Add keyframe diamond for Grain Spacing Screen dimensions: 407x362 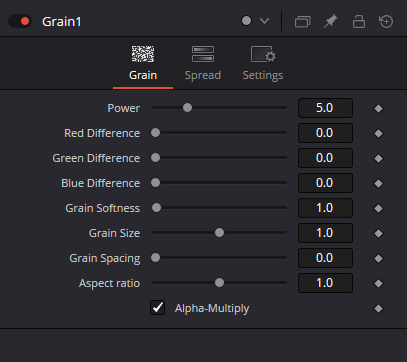pyautogui.click(x=378, y=258)
